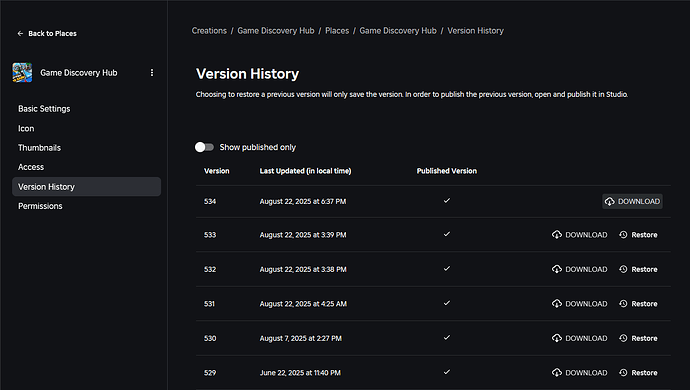
Task: Click the Restore label for version 533
Action: pyautogui.click(x=644, y=235)
